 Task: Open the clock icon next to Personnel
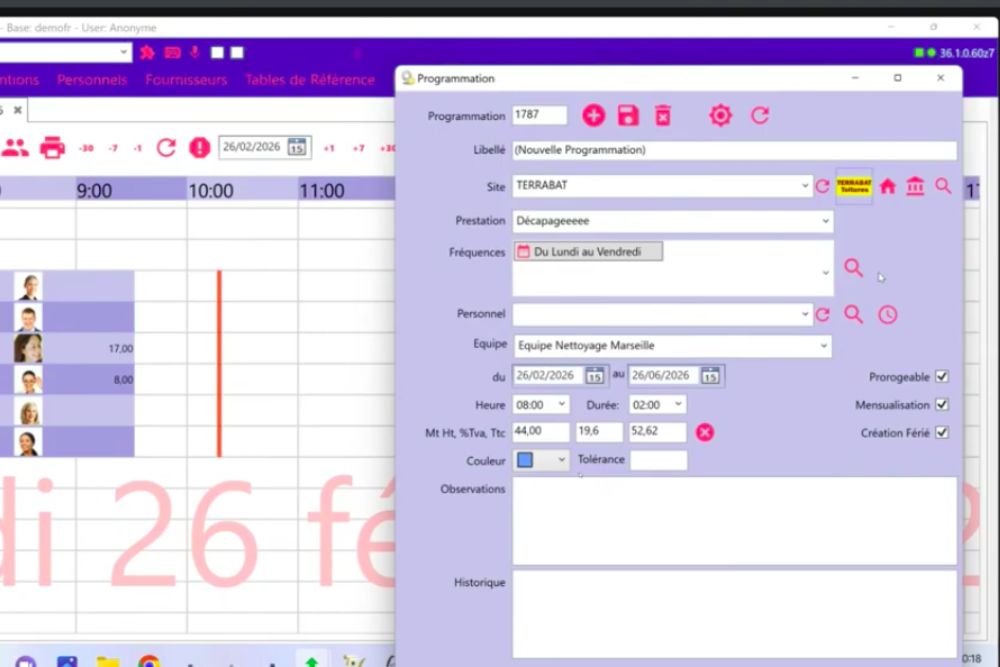(x=888, y=315)
